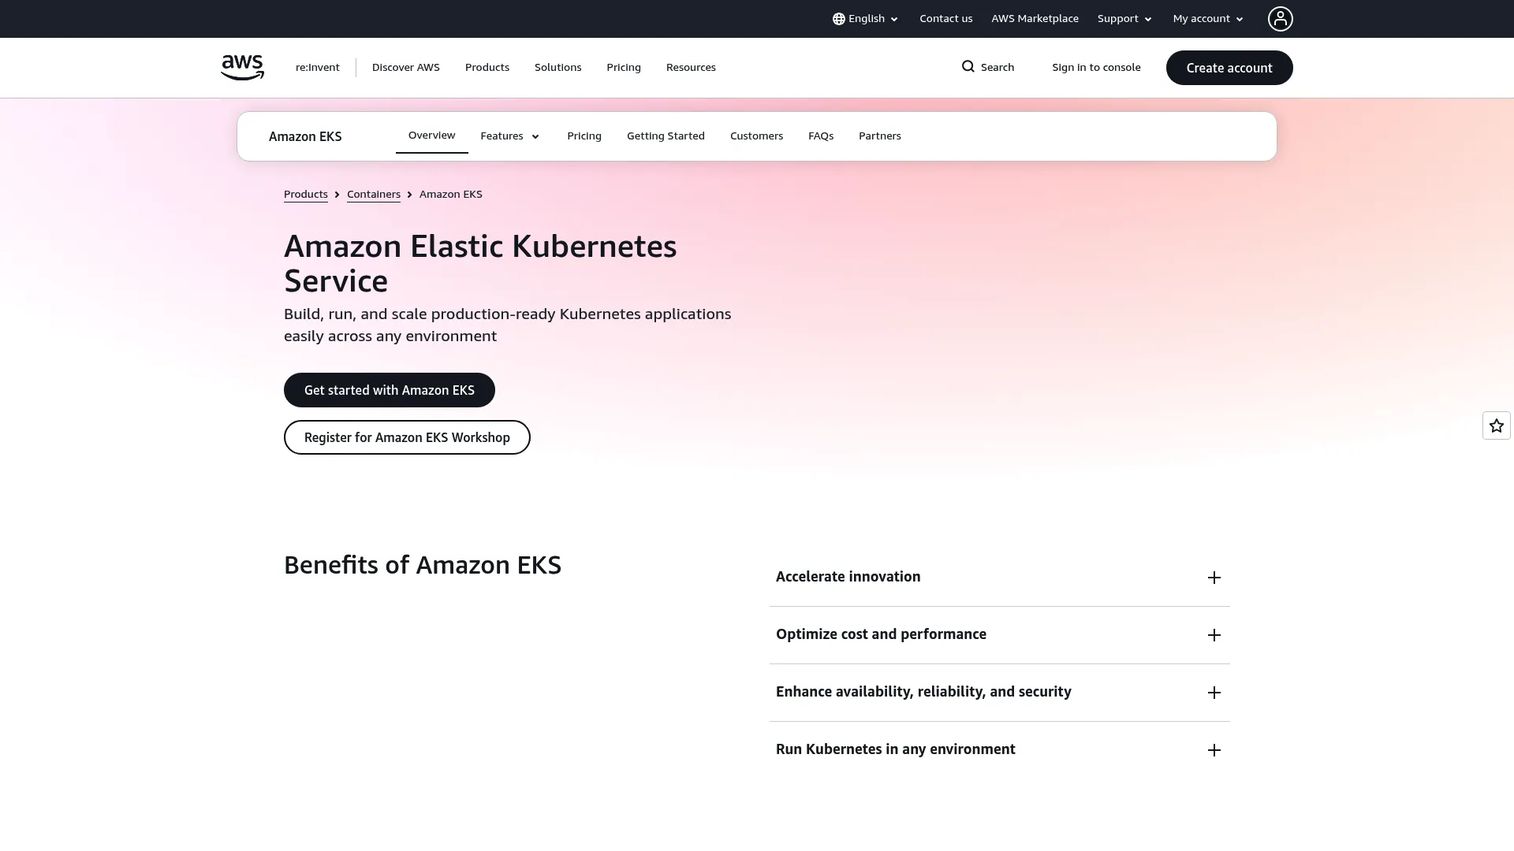Screen dimensions: 1514x851
Task: Open the My account dropdown
Action: [1208, 19]
